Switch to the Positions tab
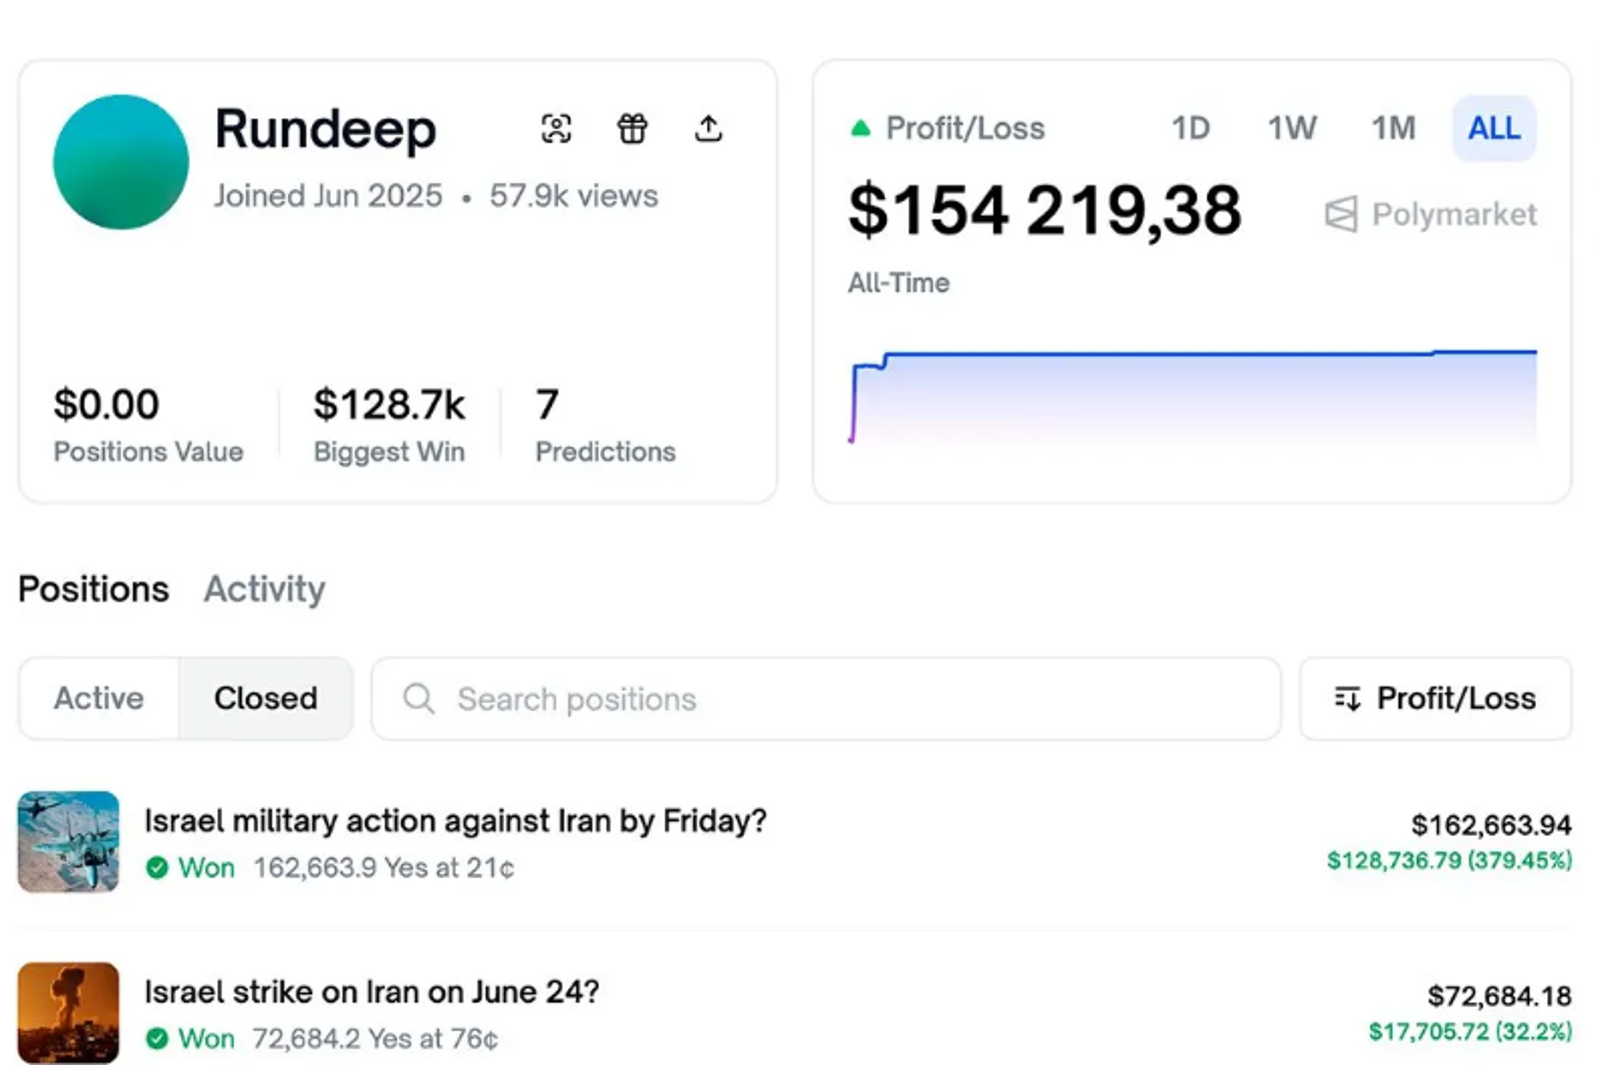The width and height of the screenshot is (1600, 1065). [x=94, y=589]
